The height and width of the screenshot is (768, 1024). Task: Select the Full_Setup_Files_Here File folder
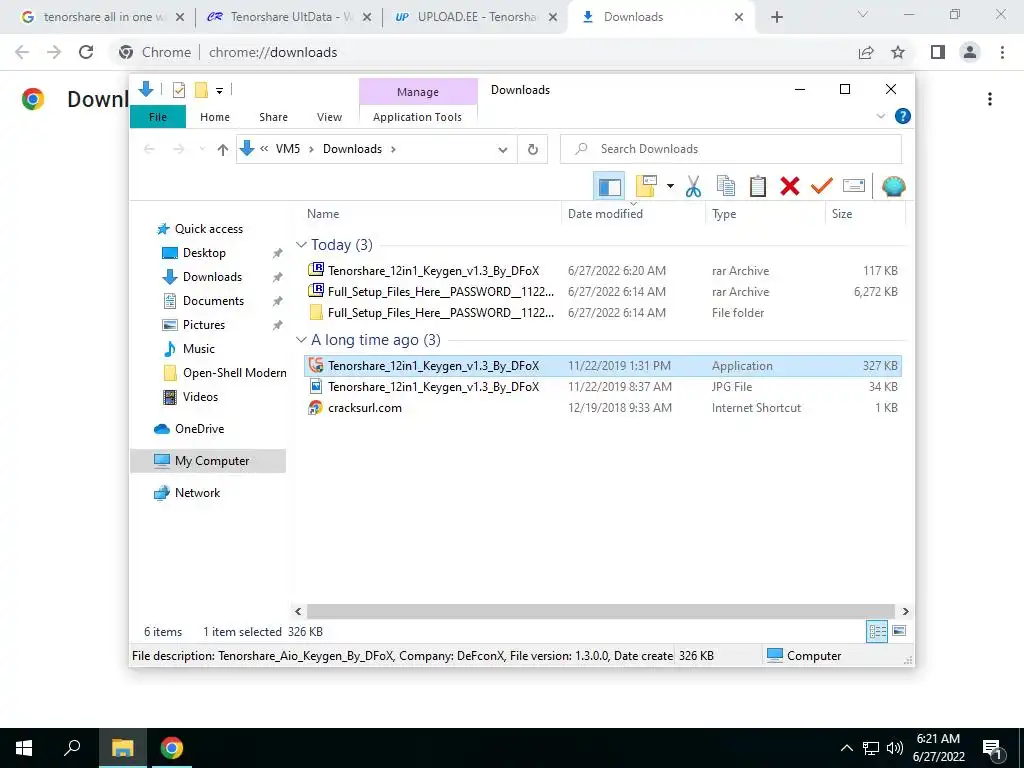603,313
